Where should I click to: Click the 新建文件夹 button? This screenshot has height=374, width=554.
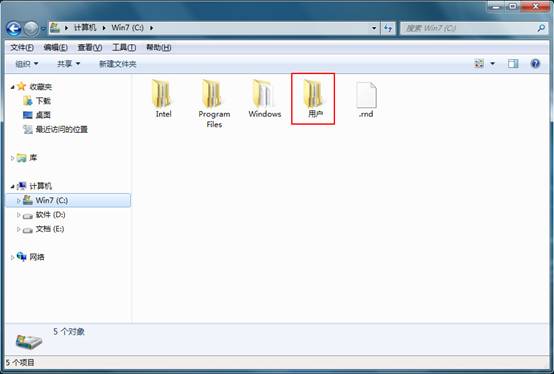[118, 64]
